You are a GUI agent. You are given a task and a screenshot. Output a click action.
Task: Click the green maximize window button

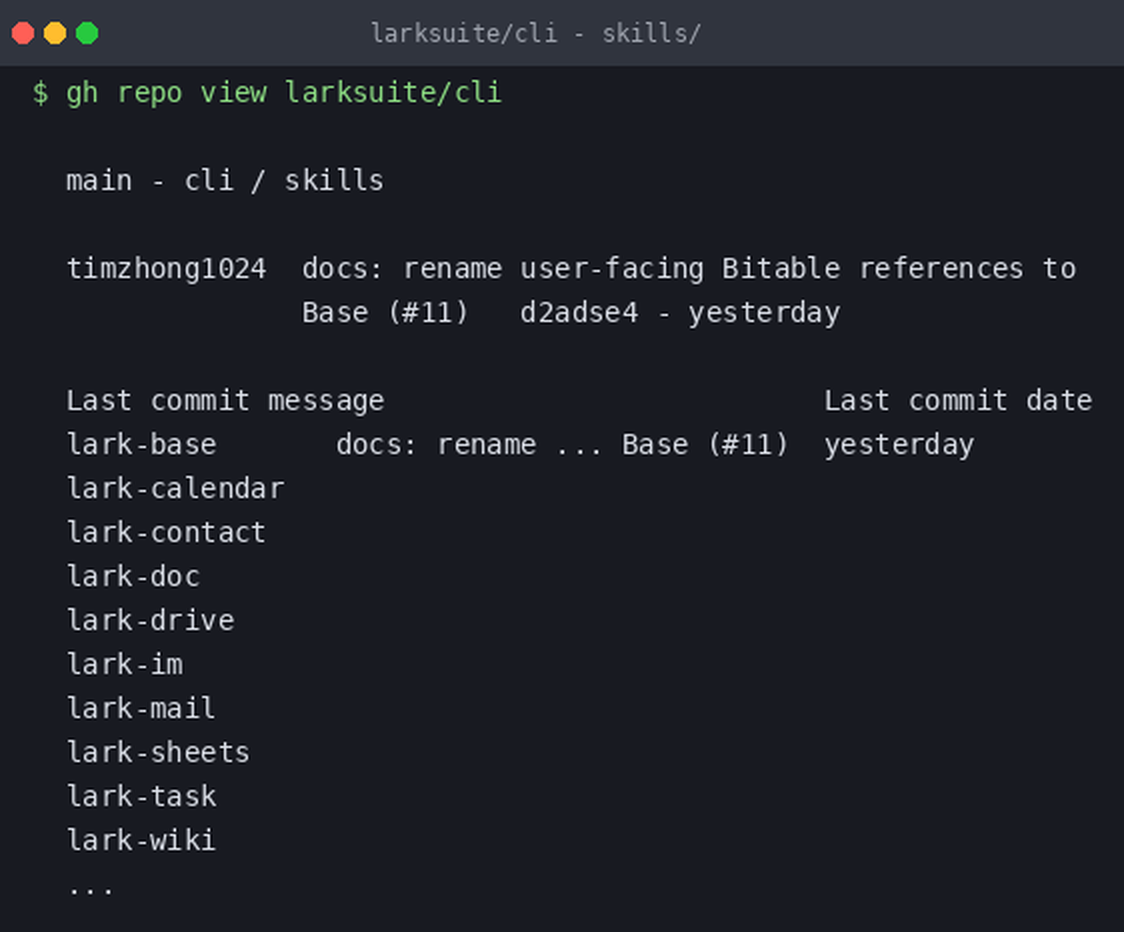pyautogui.click(x=87, y=33)
